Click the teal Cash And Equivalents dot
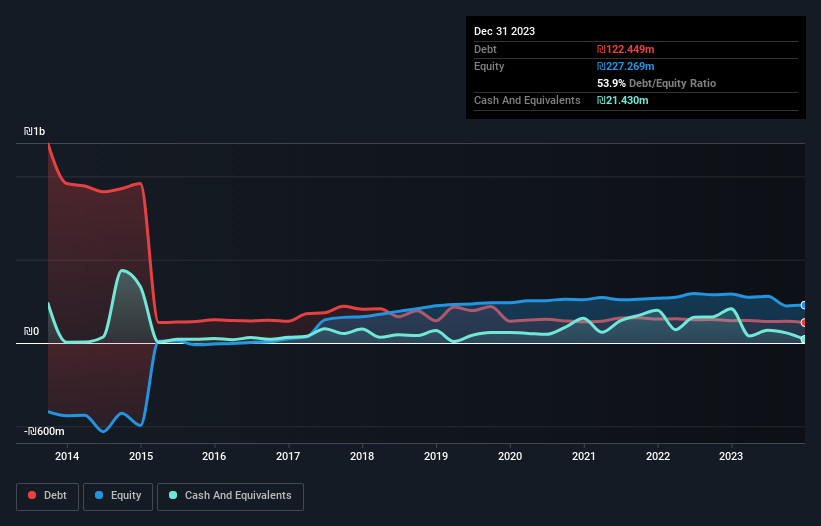The image size is (821, 526). (173, 495)
